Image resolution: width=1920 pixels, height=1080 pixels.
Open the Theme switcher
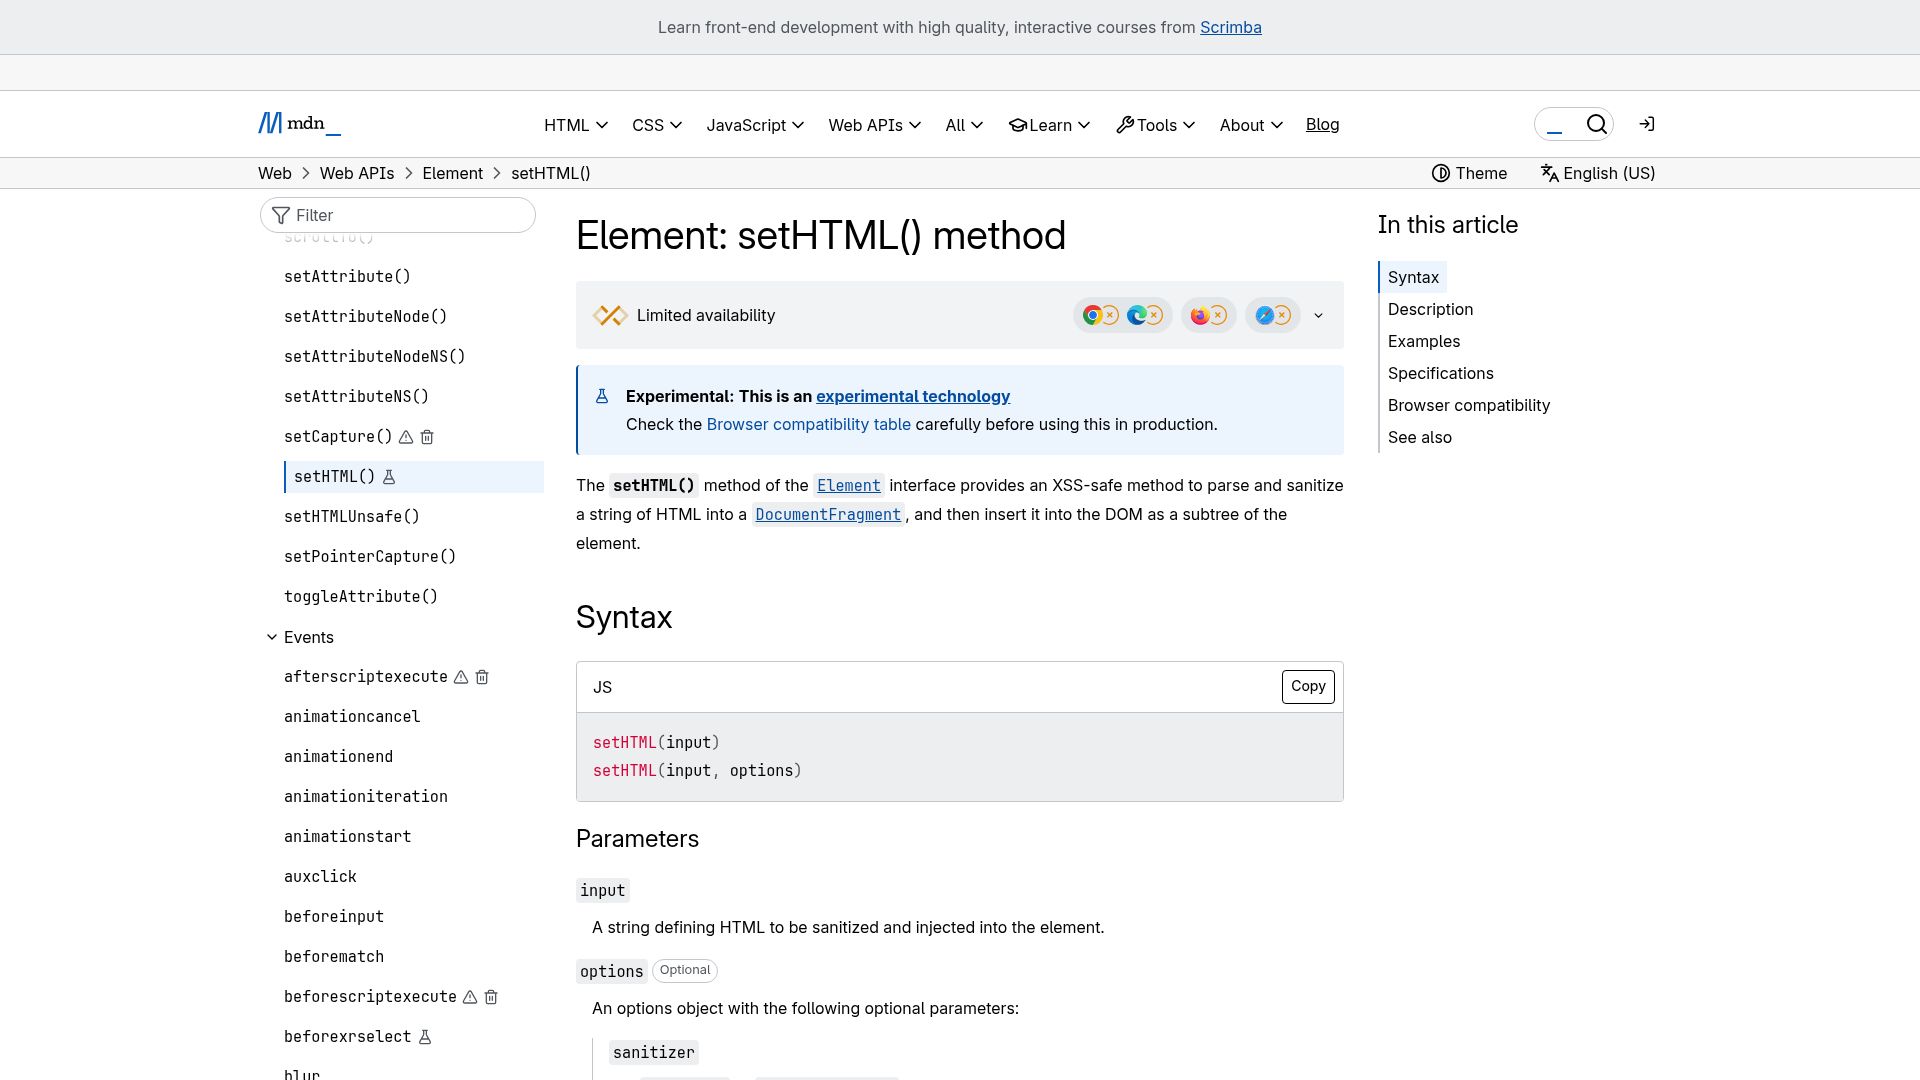[1469, 173]
